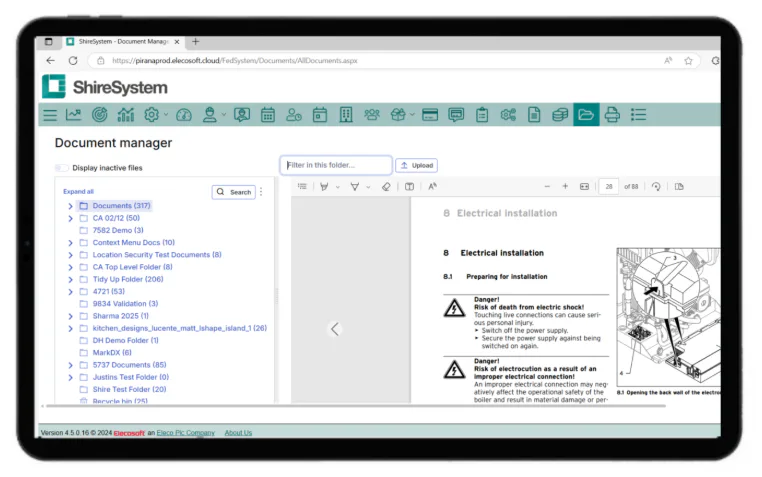
Task: Open the person with clock icon
Action: coord(294,115)
